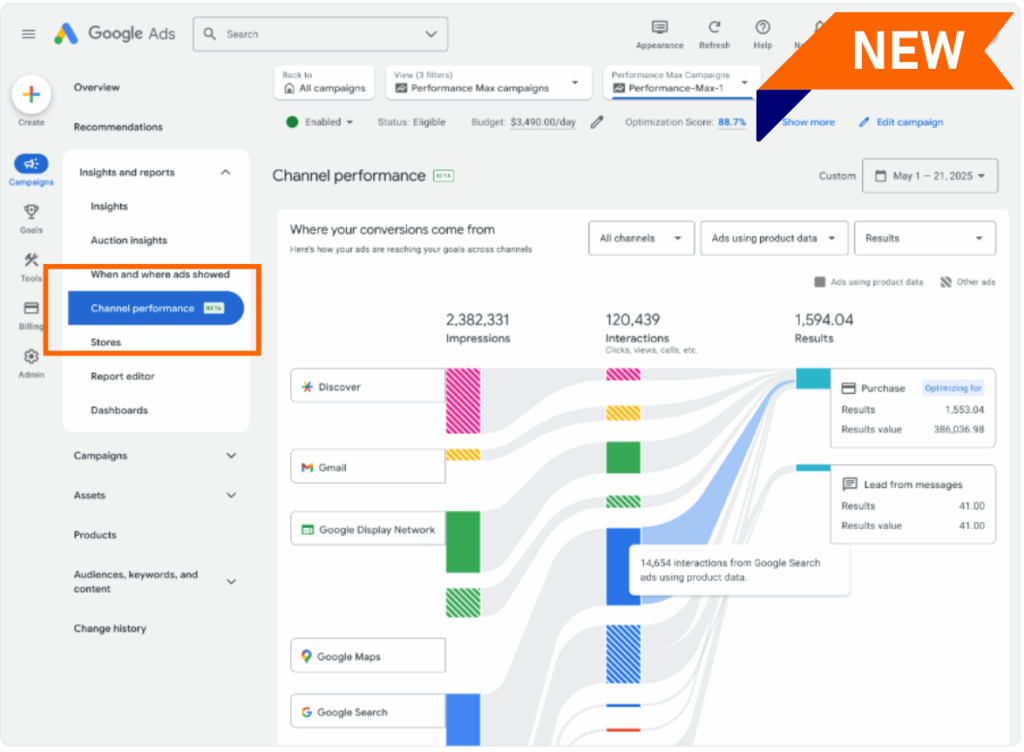
Task: Click the 2,382,331 impressions figure
Action: tap(477, 320)
